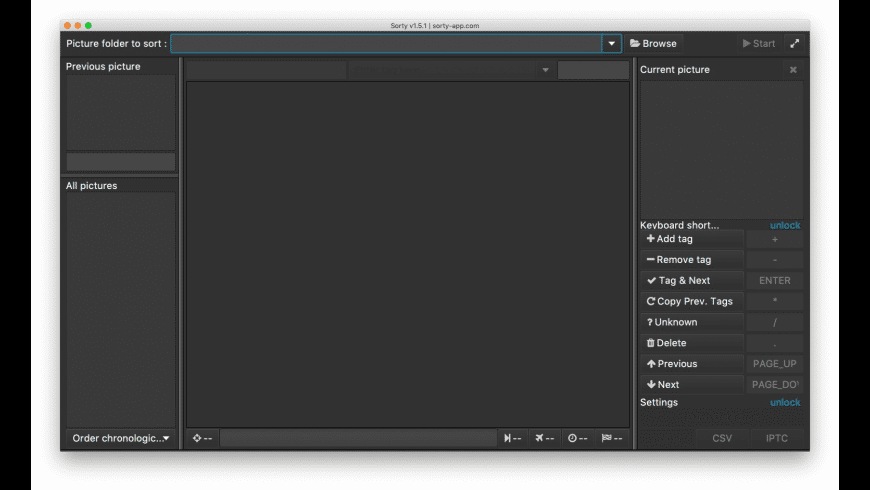Mark picture as Unknown
This screenshot has height=490, width=870.
click(x=692, y=322)
